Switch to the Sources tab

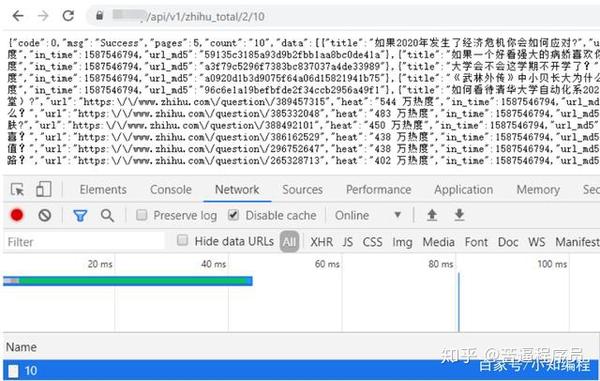click(302, 189)
